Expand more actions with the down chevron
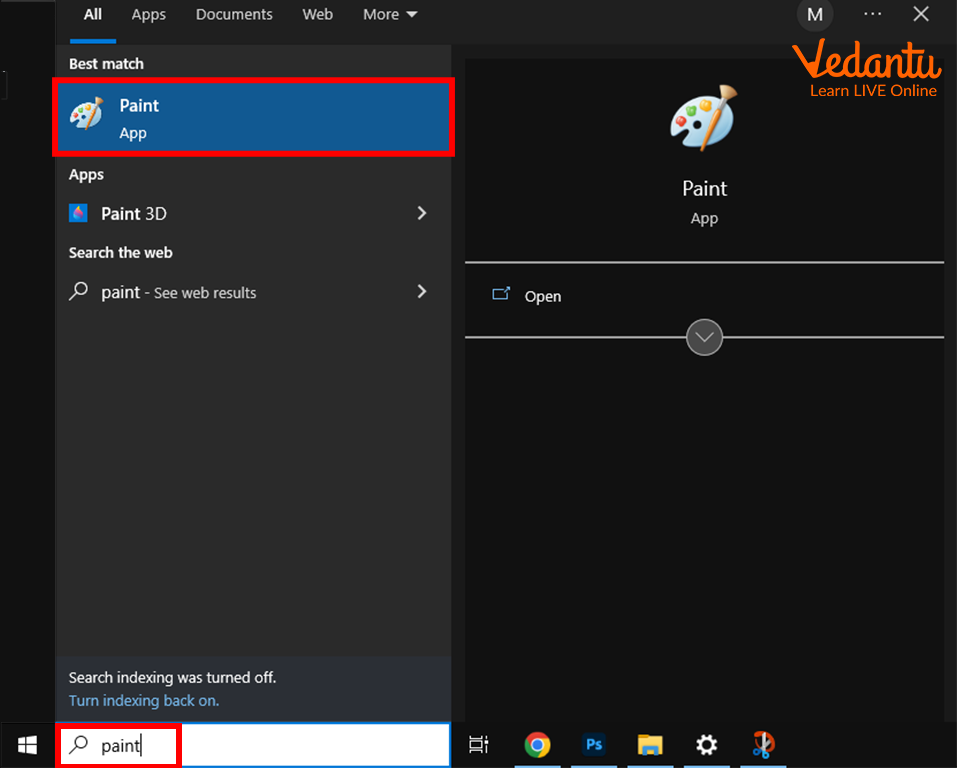This screenshot has width=957, height=768. tap(704, 338)
